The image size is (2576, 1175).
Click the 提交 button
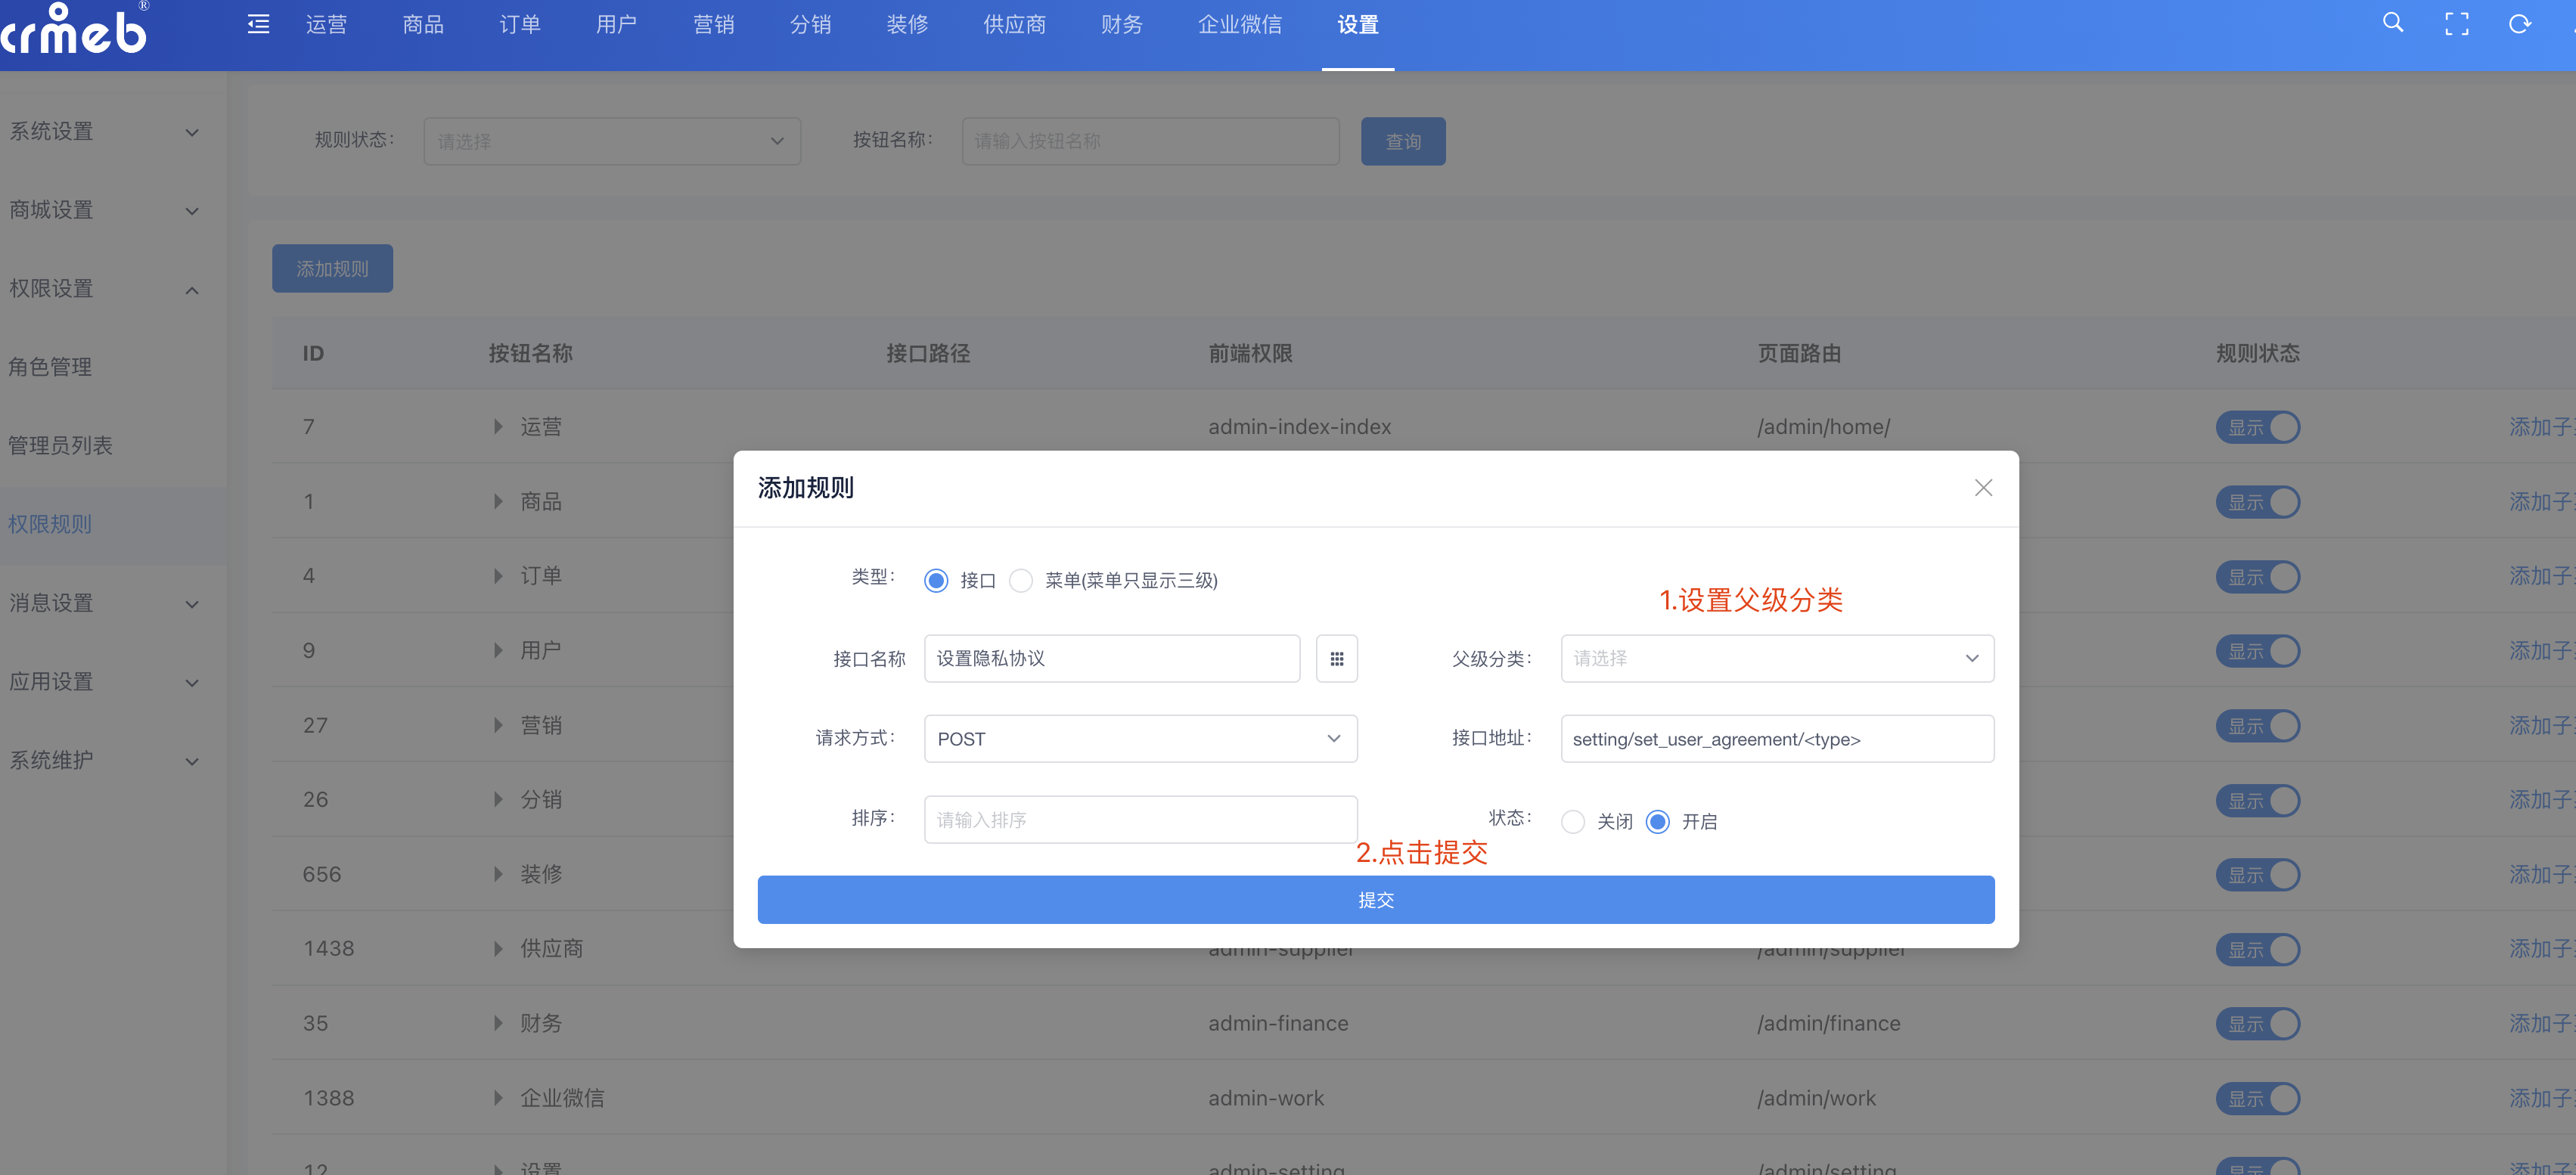(x=1376, y=900)
